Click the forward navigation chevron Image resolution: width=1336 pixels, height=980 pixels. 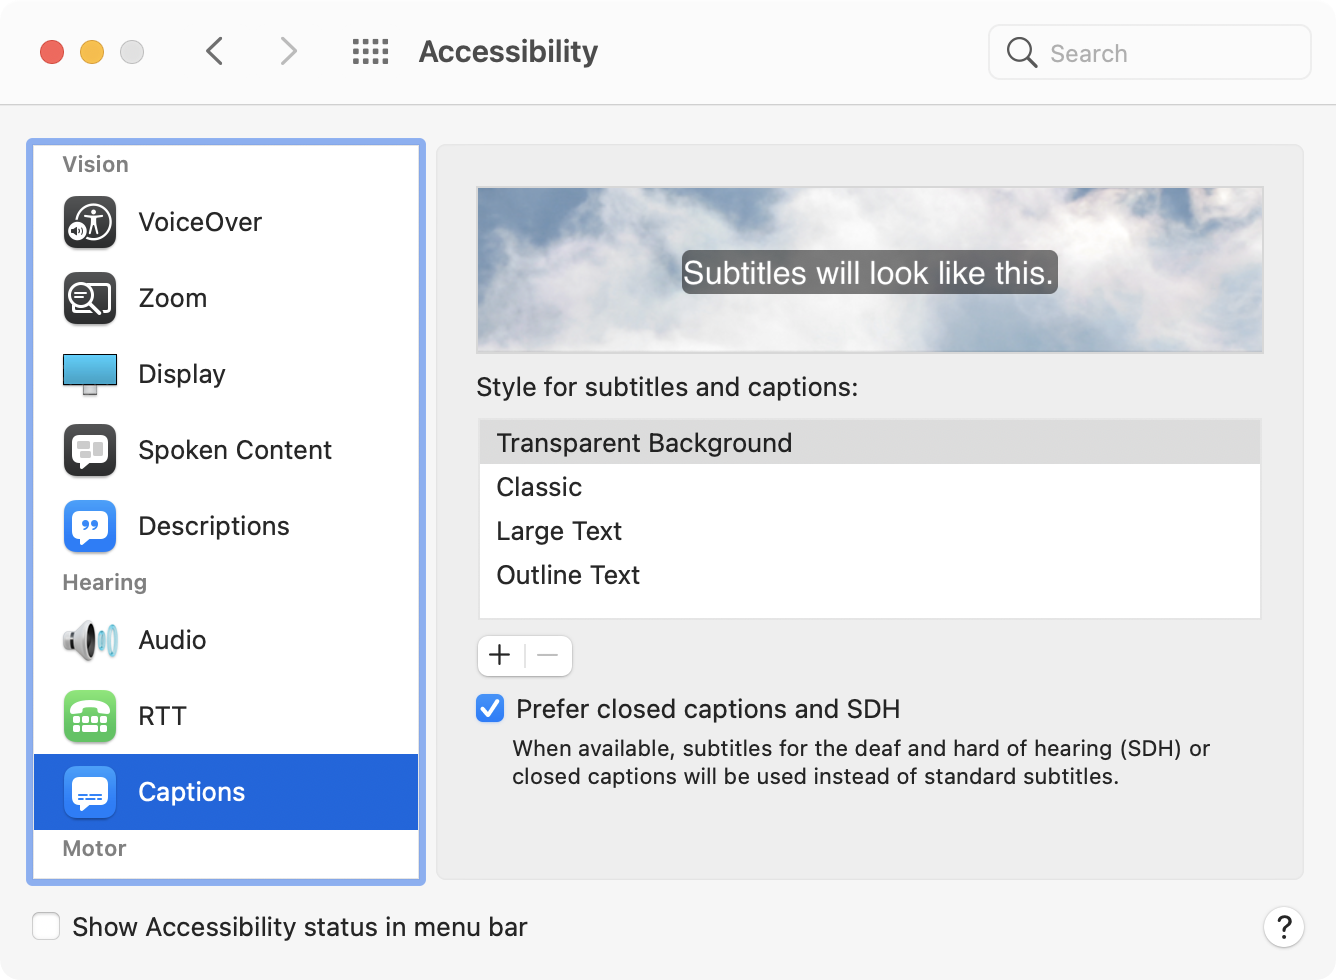click(288, 51)
